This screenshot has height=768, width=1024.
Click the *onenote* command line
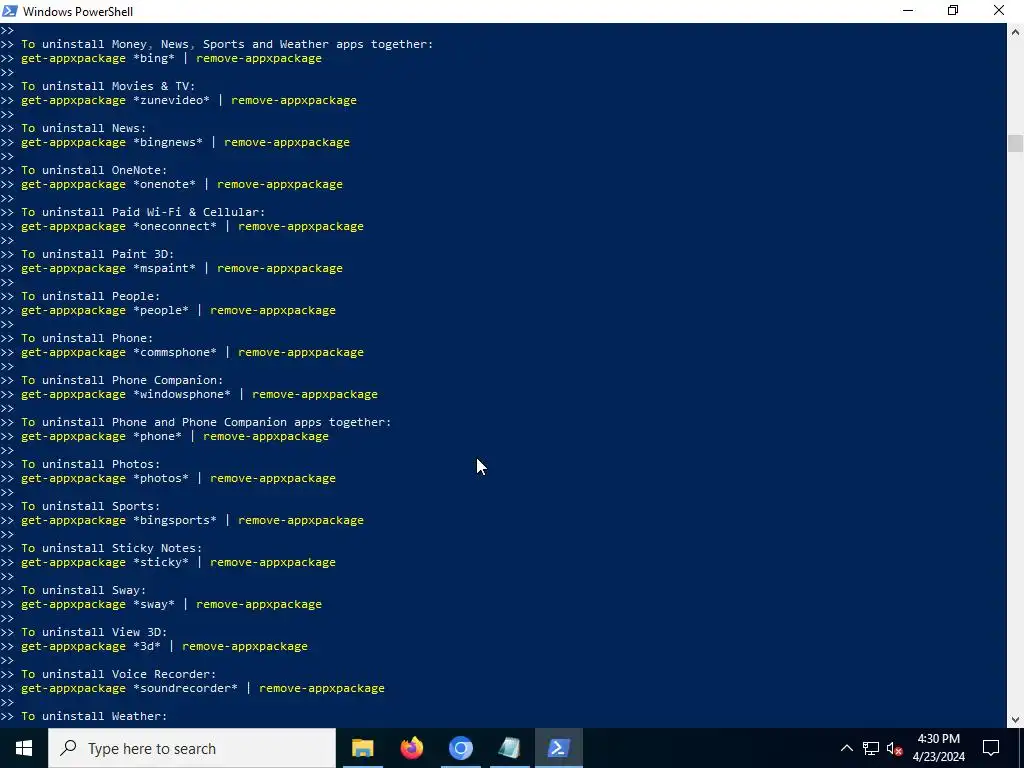[x=182, y=184]
